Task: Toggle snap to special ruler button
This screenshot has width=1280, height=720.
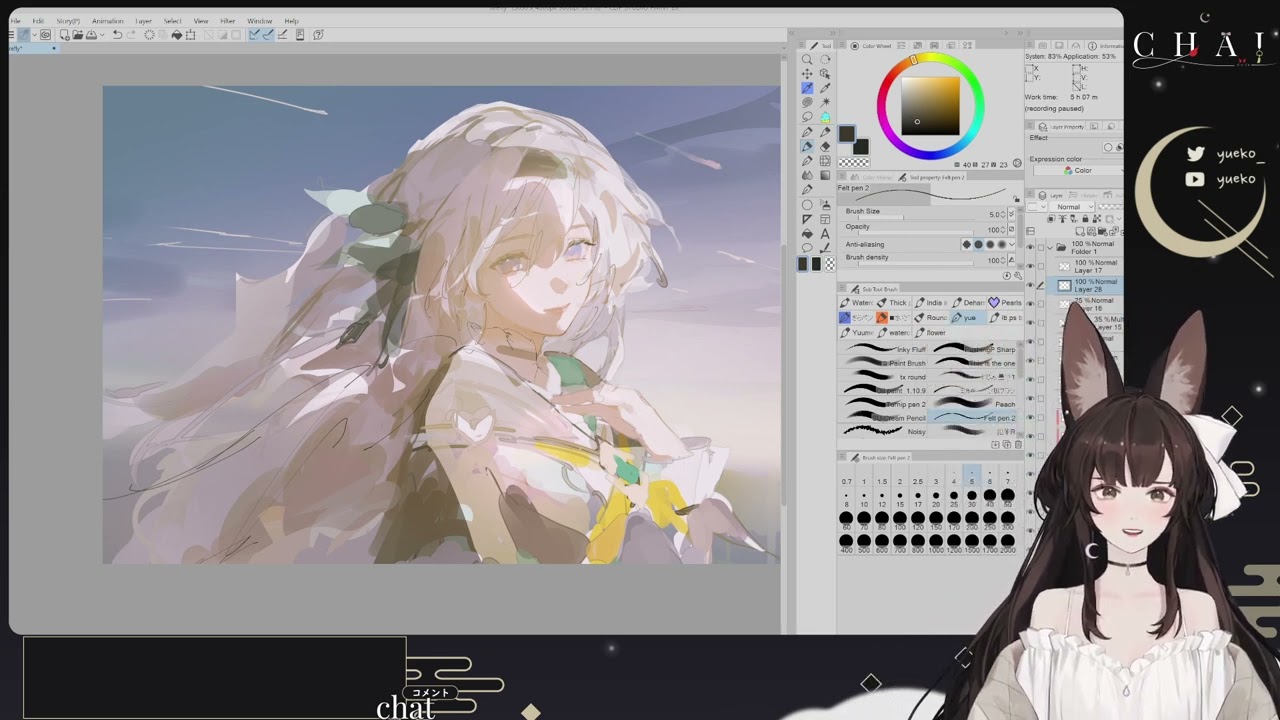Action: pyautogui.click(x=268, y=35)
